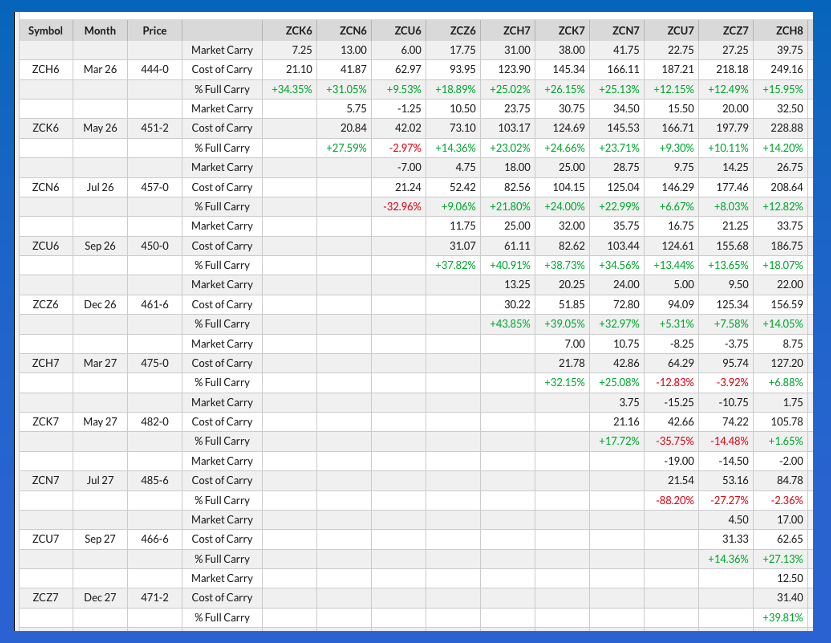The image size is (831, 643).
Task: Click the +34.35% full carry value
Action: click(x=291, y=89)
